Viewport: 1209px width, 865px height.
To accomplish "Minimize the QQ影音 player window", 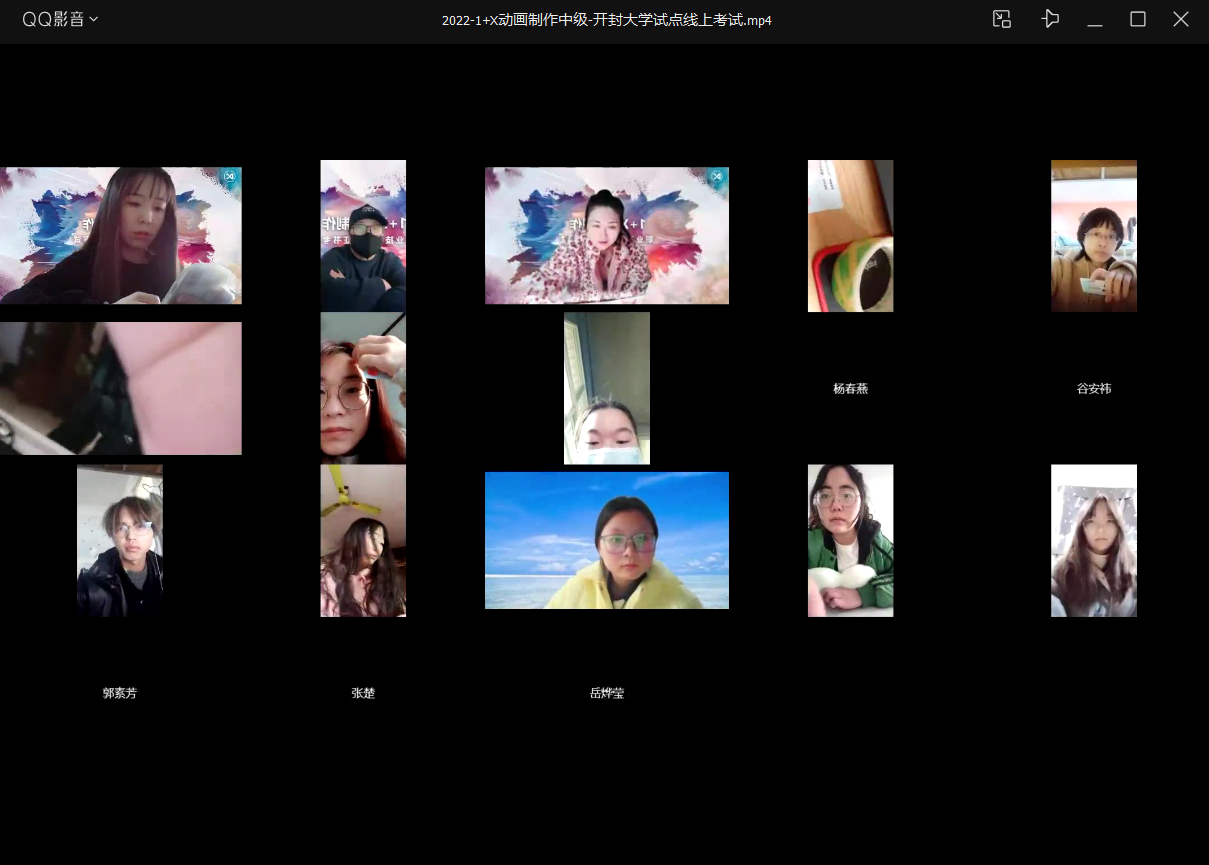I will pyautogui.click(x=1095, y=19).
